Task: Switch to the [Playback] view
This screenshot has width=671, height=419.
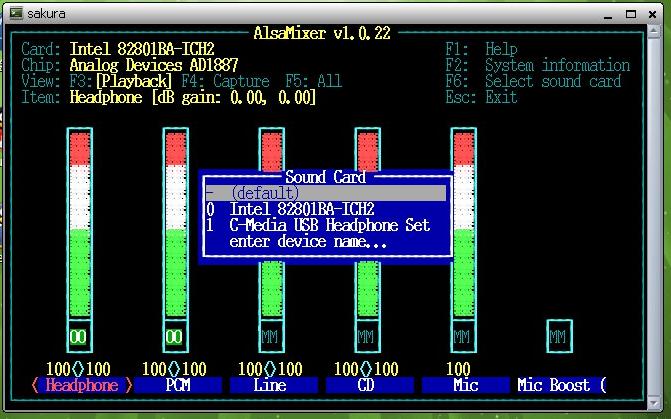Action: [134, 81]
